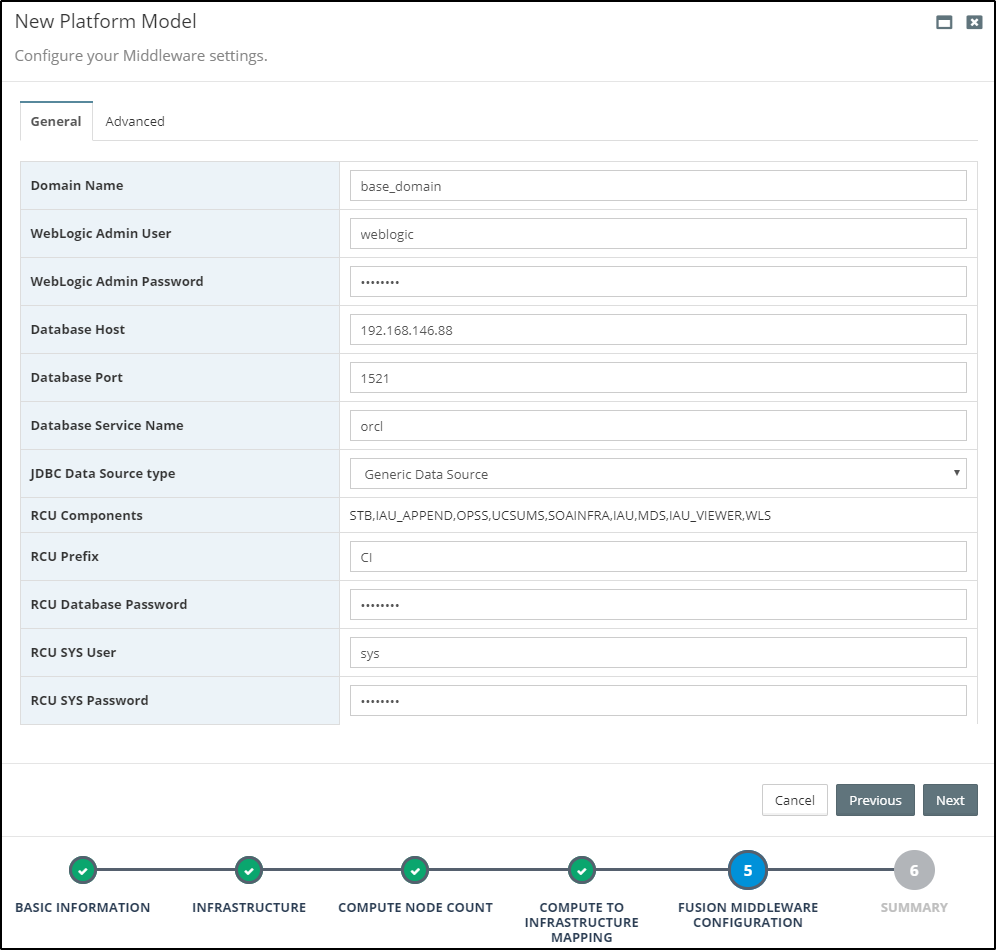The height and width of the screenshot is (950, 996).
Task: Switch to the Advanced tab
Action: [135, 121]
